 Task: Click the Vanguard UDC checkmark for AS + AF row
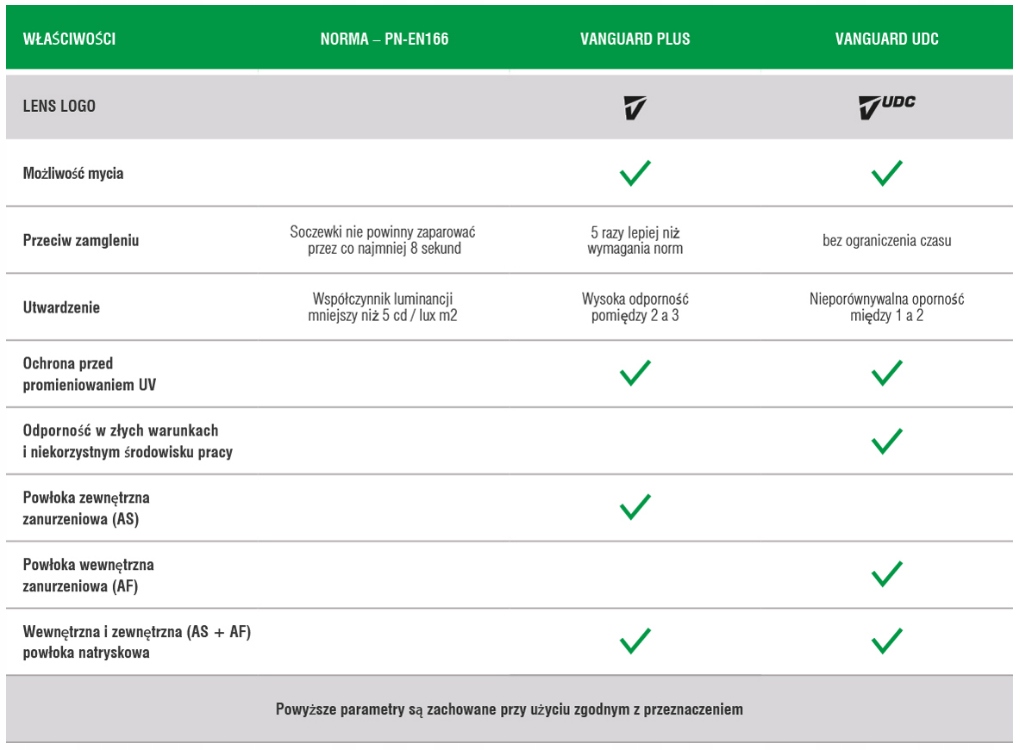[x=887, y=641]
